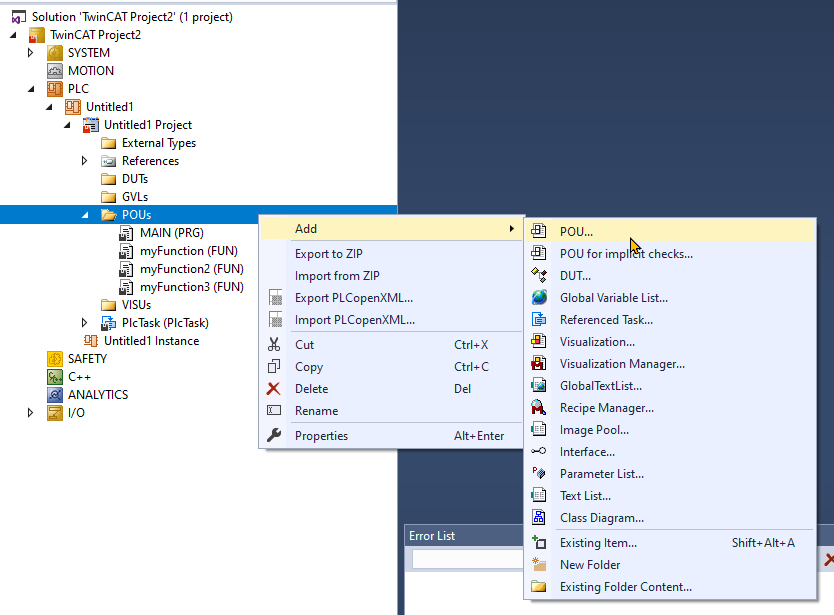
Task: Click the Text List icon
Action: [x=538, y=495]
